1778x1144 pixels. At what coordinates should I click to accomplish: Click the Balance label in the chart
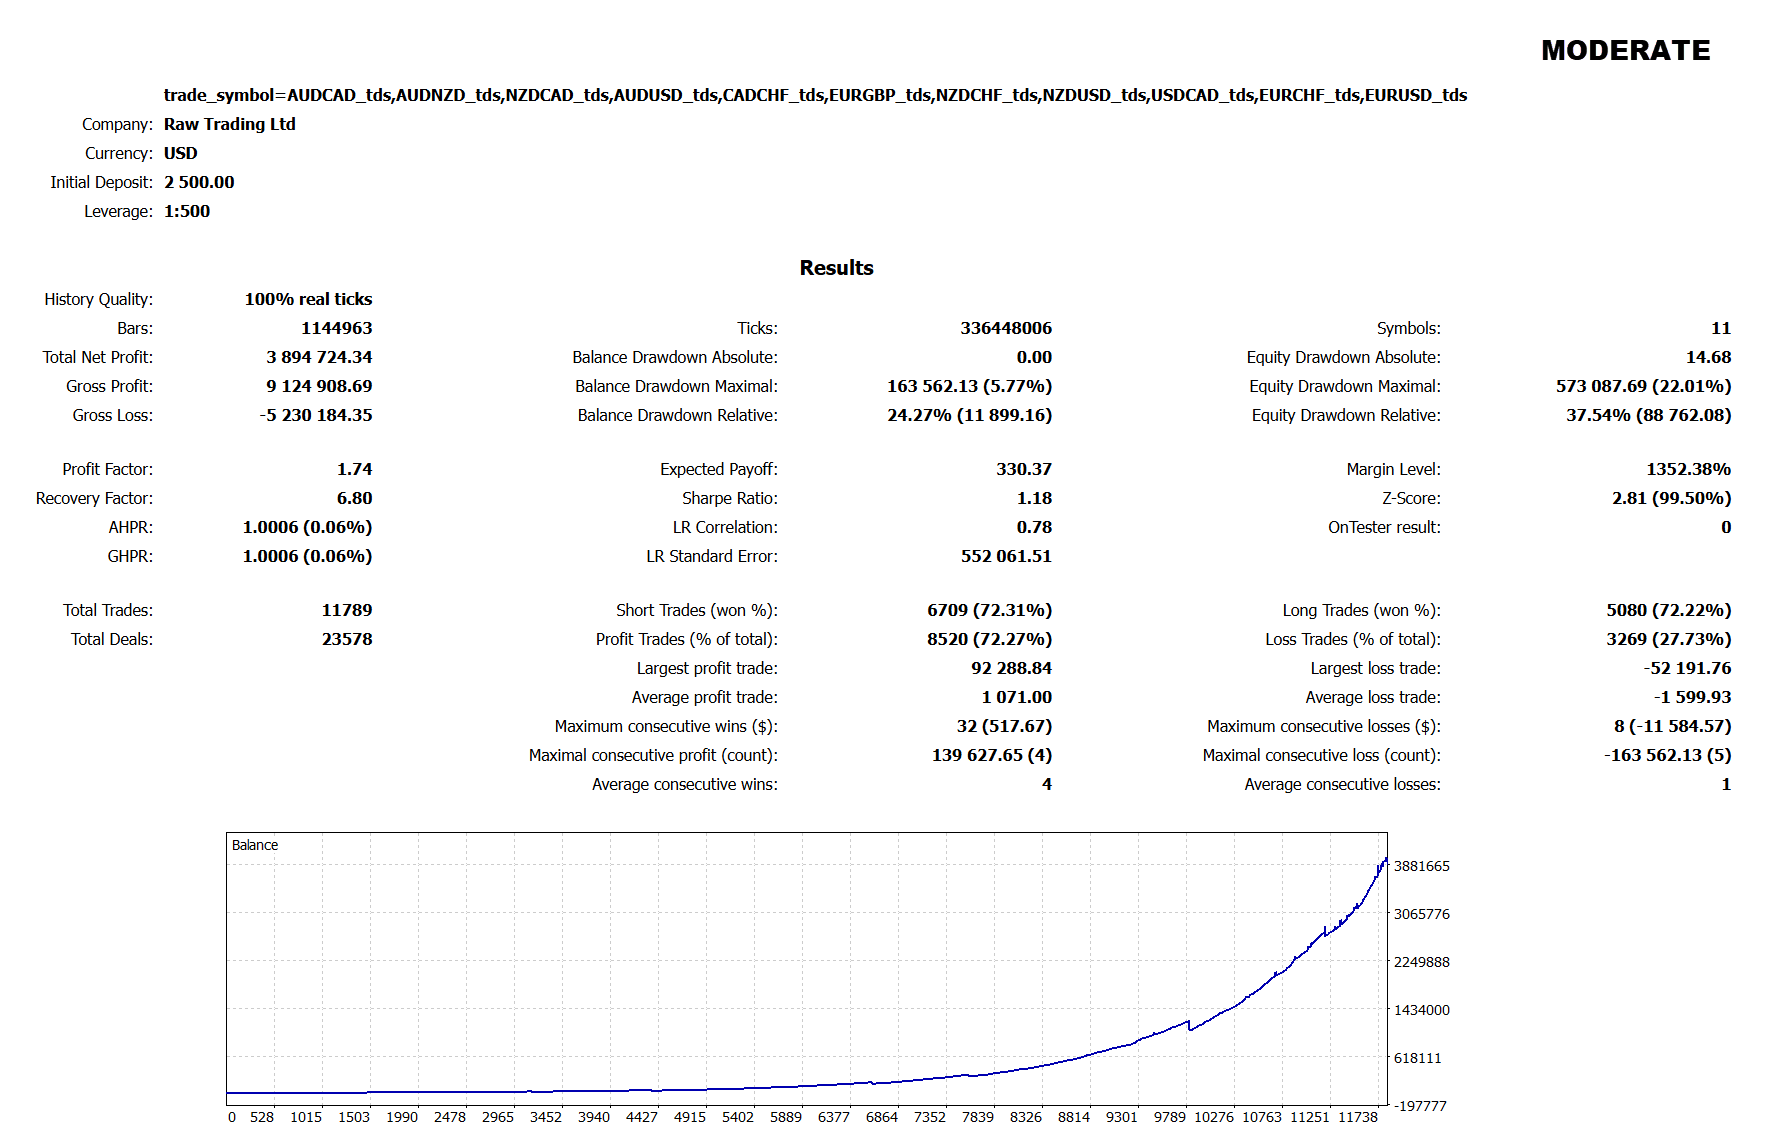[x=255, y=845]
